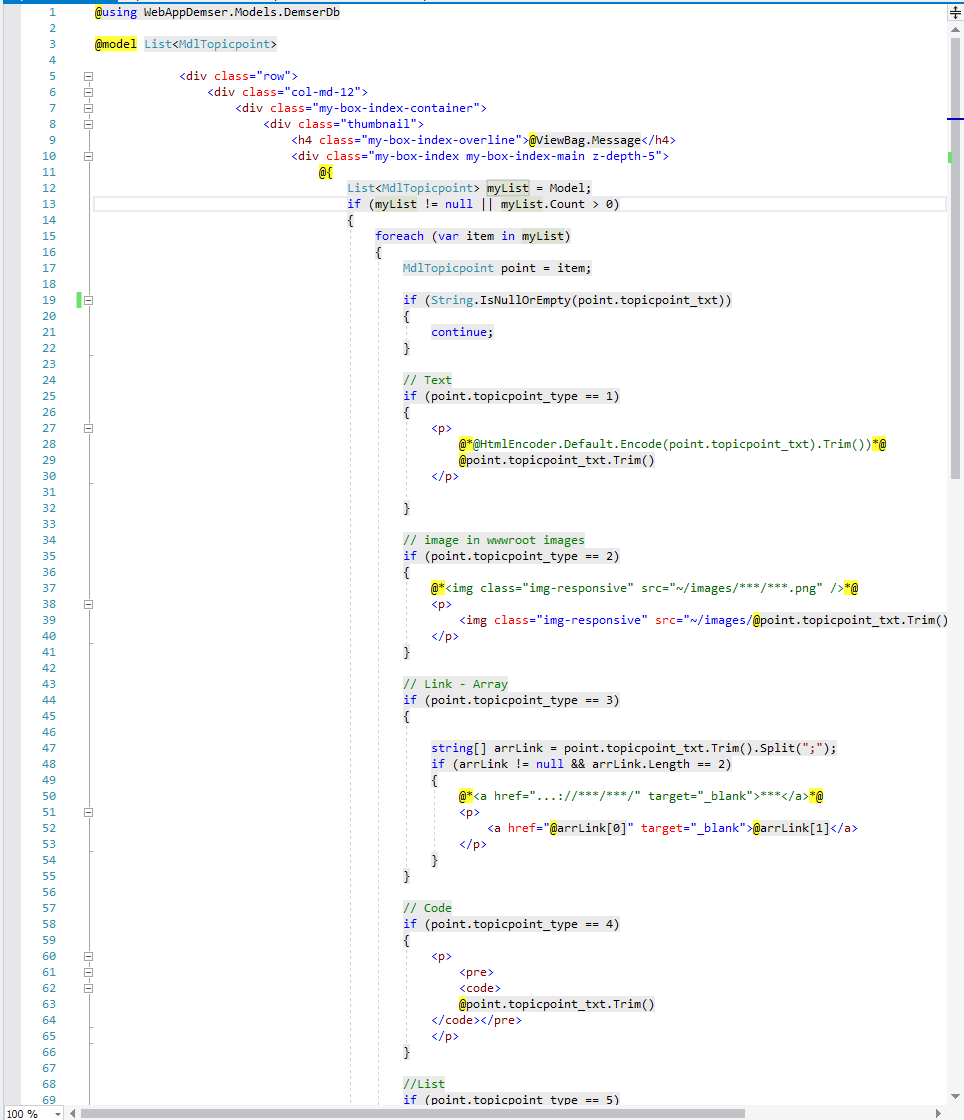This screenshot has width=964, height=1120.
Task: Click the @using WebAppDemser.Models.DemserDb line
Action: [217, 12]
